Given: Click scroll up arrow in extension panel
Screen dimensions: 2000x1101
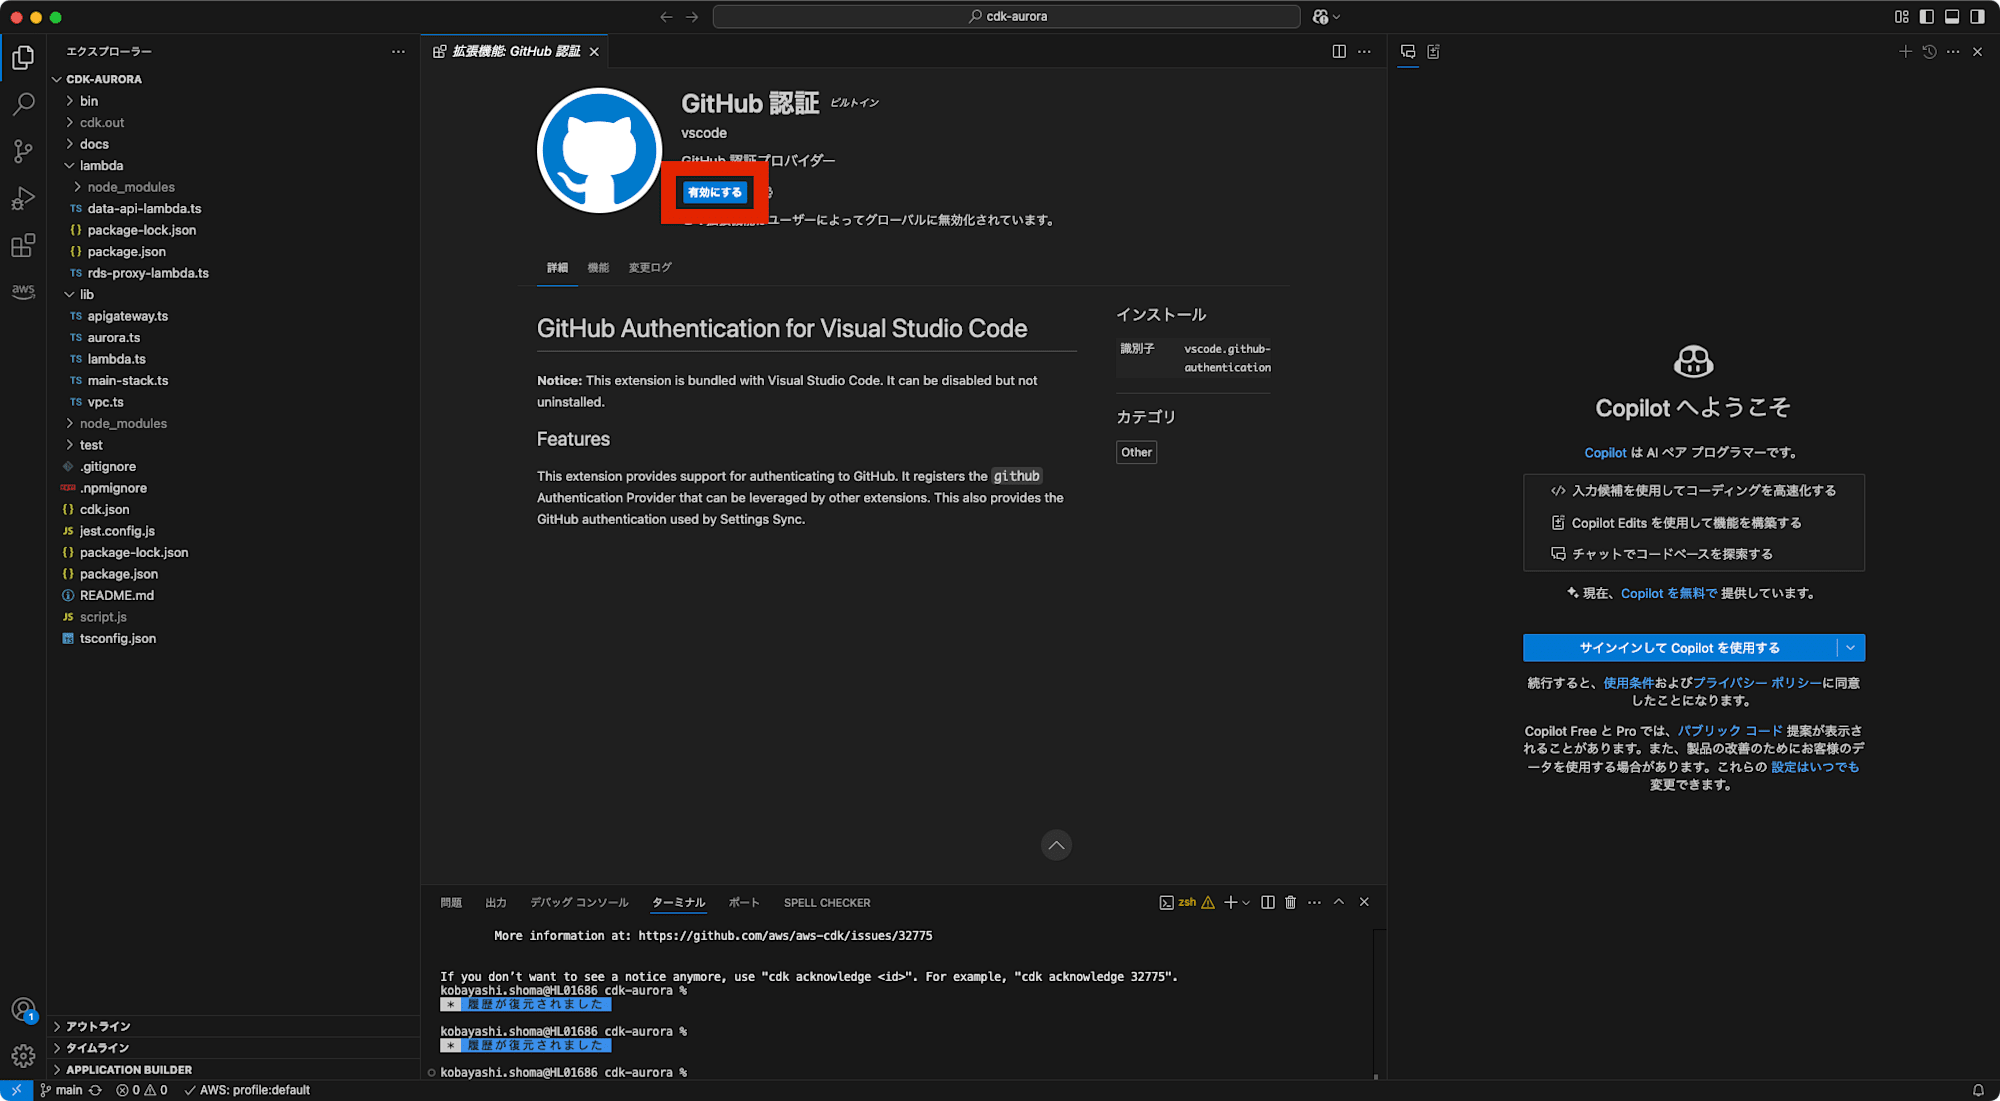Looking at the screenshot, I should (x=1056, y=845).
